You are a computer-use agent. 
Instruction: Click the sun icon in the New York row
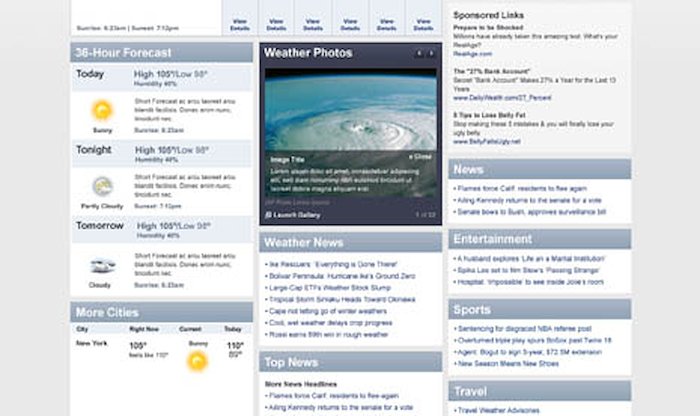click(x=197, y=361)
